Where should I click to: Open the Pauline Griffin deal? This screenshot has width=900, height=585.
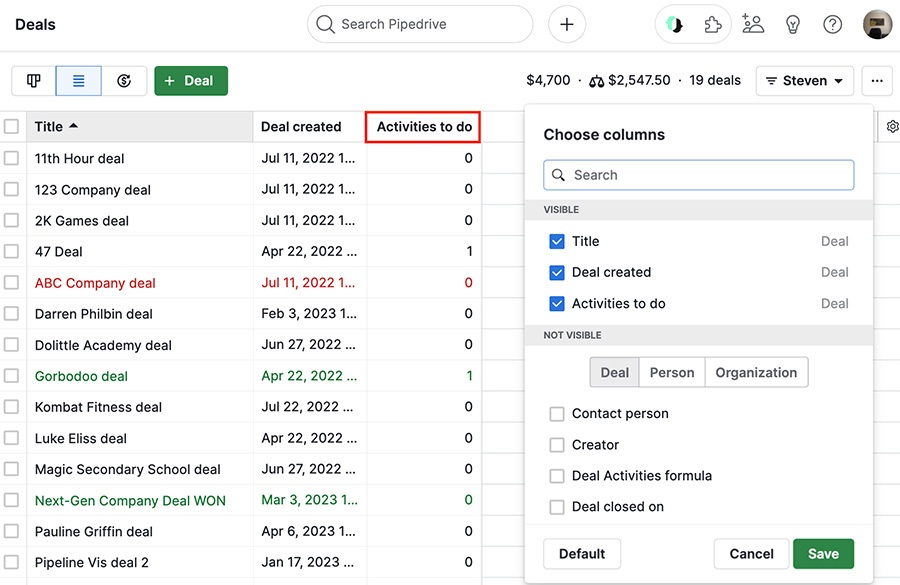94,532
